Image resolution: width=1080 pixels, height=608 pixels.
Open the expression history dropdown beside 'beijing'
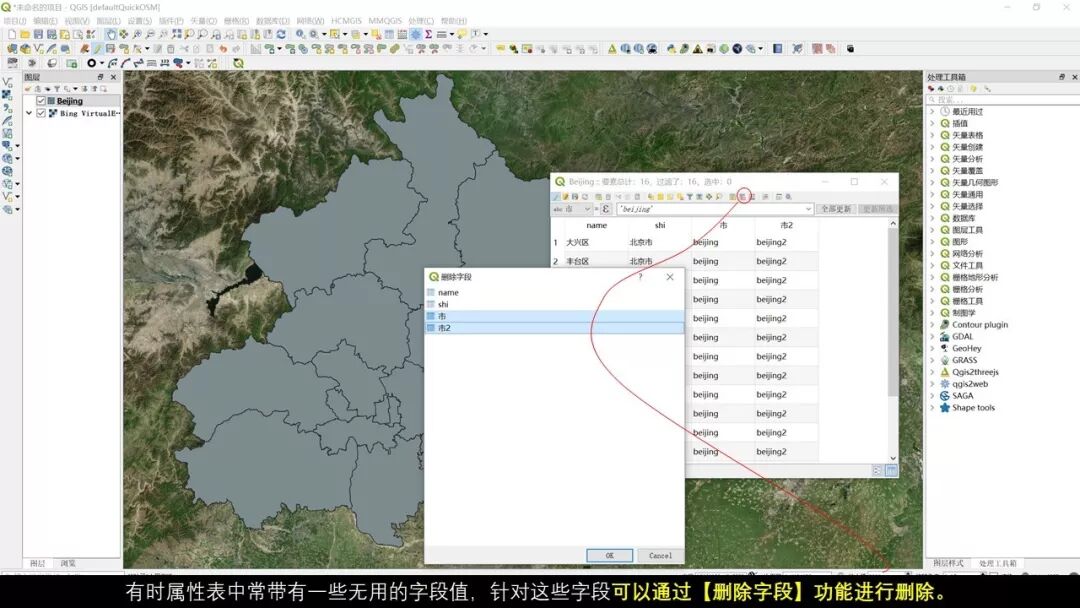coord(808,209)
